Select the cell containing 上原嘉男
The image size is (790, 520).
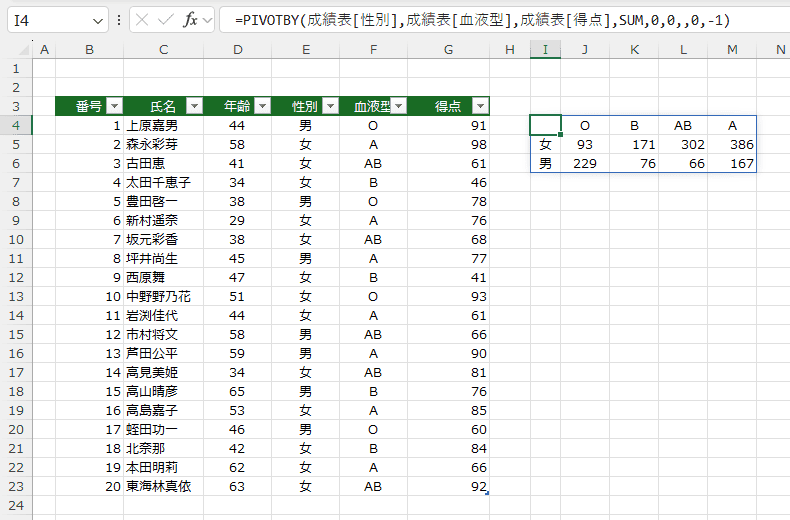click(163, 125)
